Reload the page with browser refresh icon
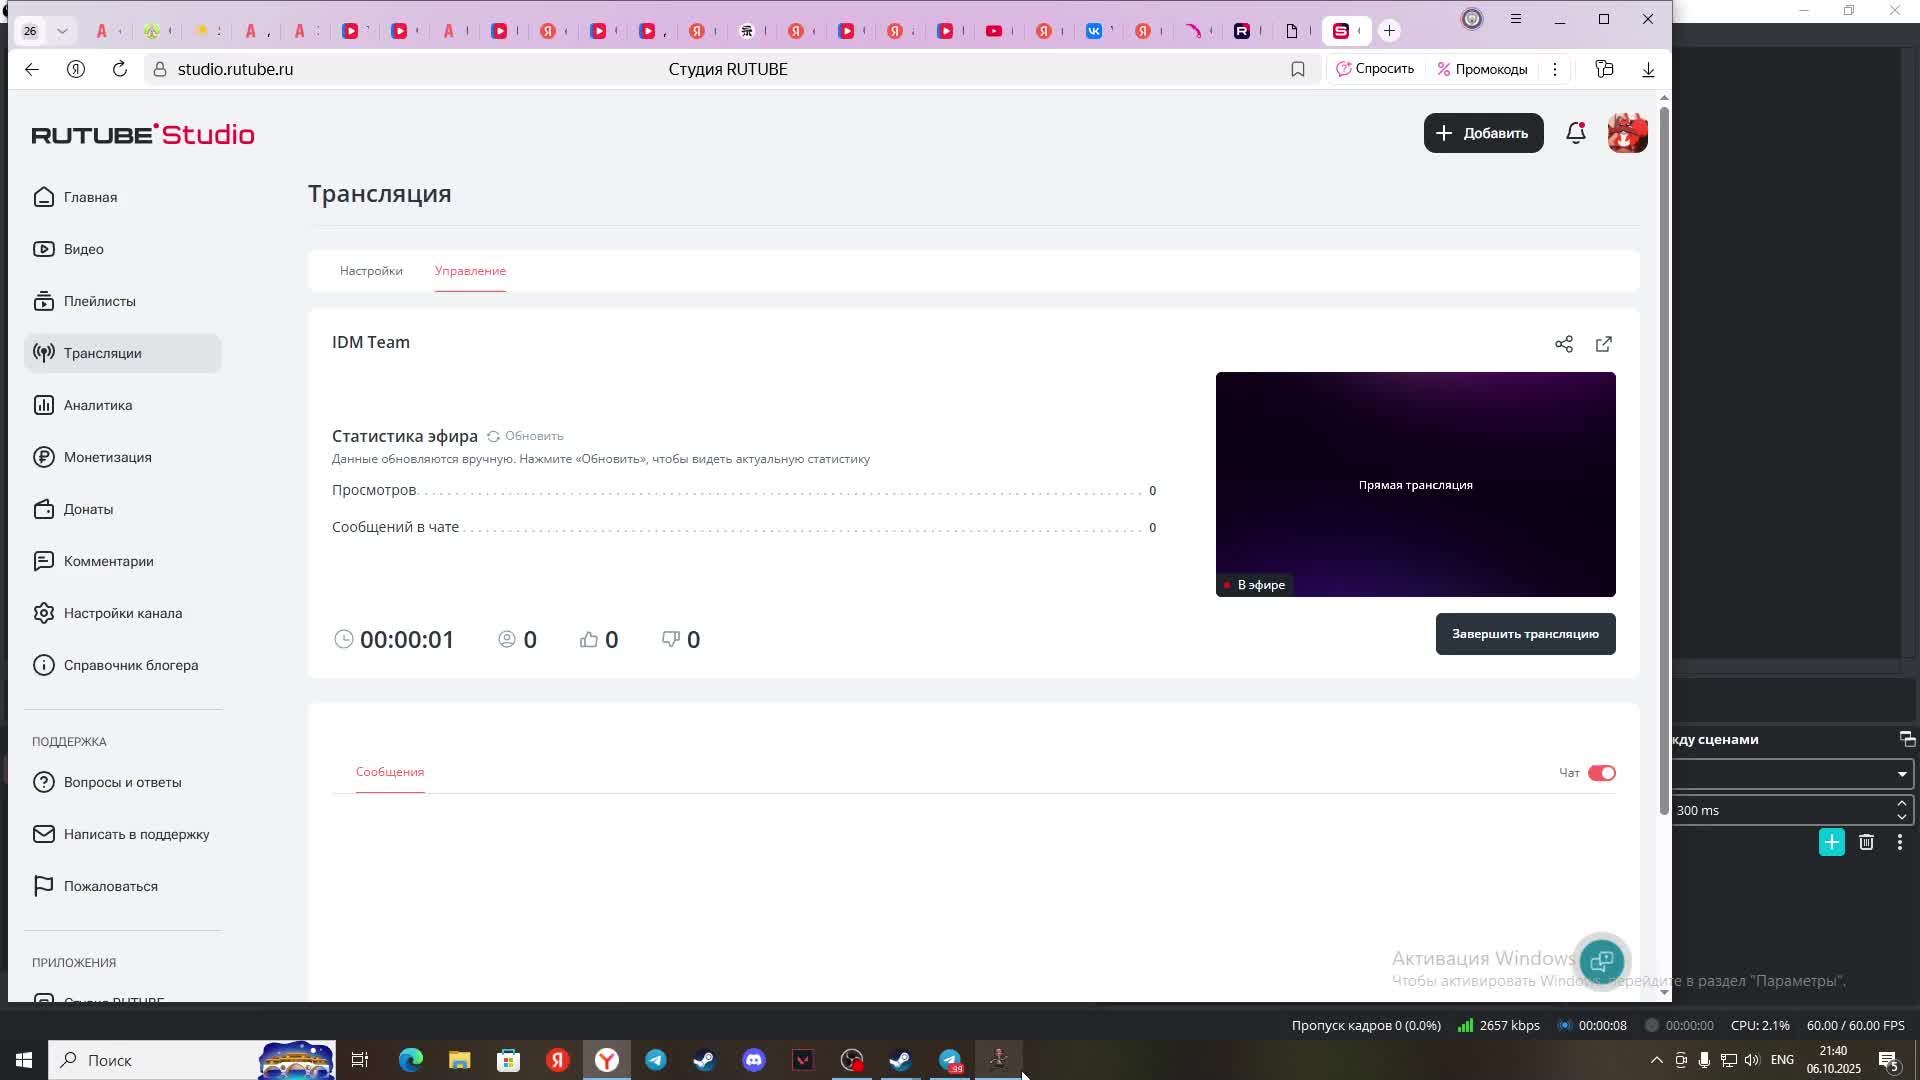Screen dimensions: 1920x1080 [120, 69]
